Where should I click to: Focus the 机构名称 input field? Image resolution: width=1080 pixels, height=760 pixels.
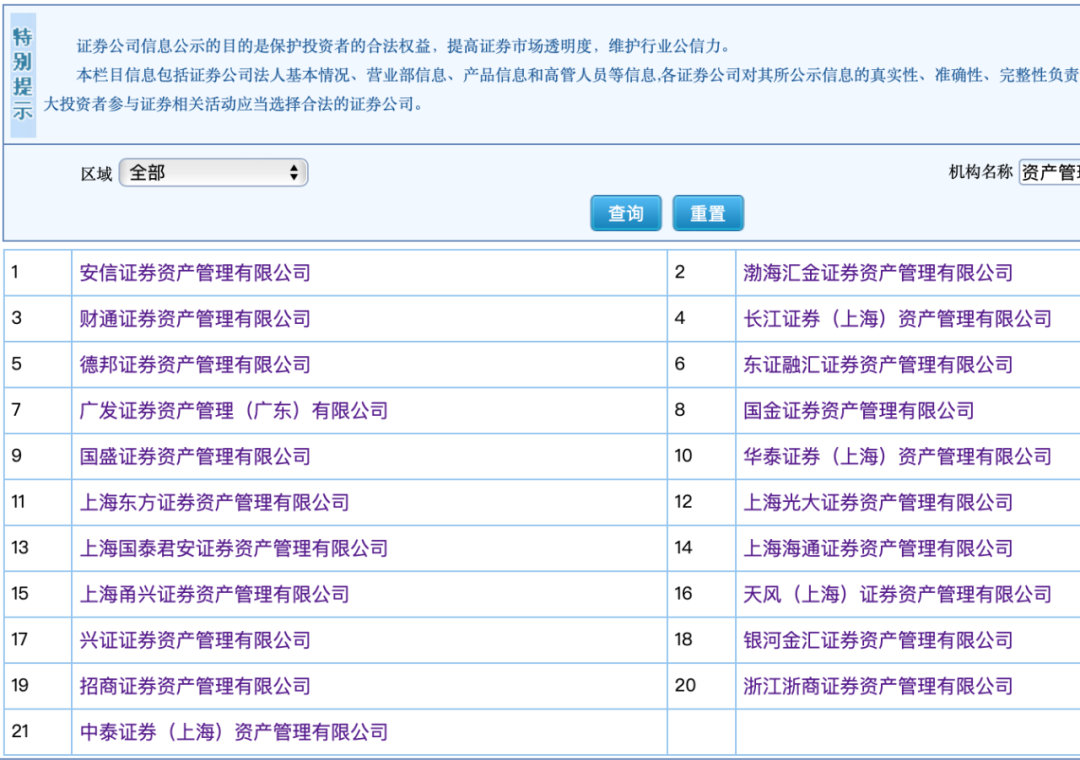[1049, 172]
